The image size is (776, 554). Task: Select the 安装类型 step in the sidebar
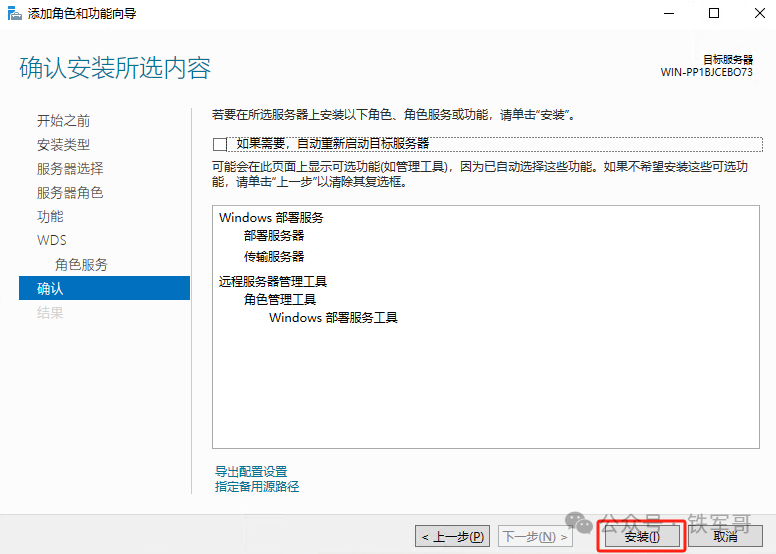(x=63, y=145)
